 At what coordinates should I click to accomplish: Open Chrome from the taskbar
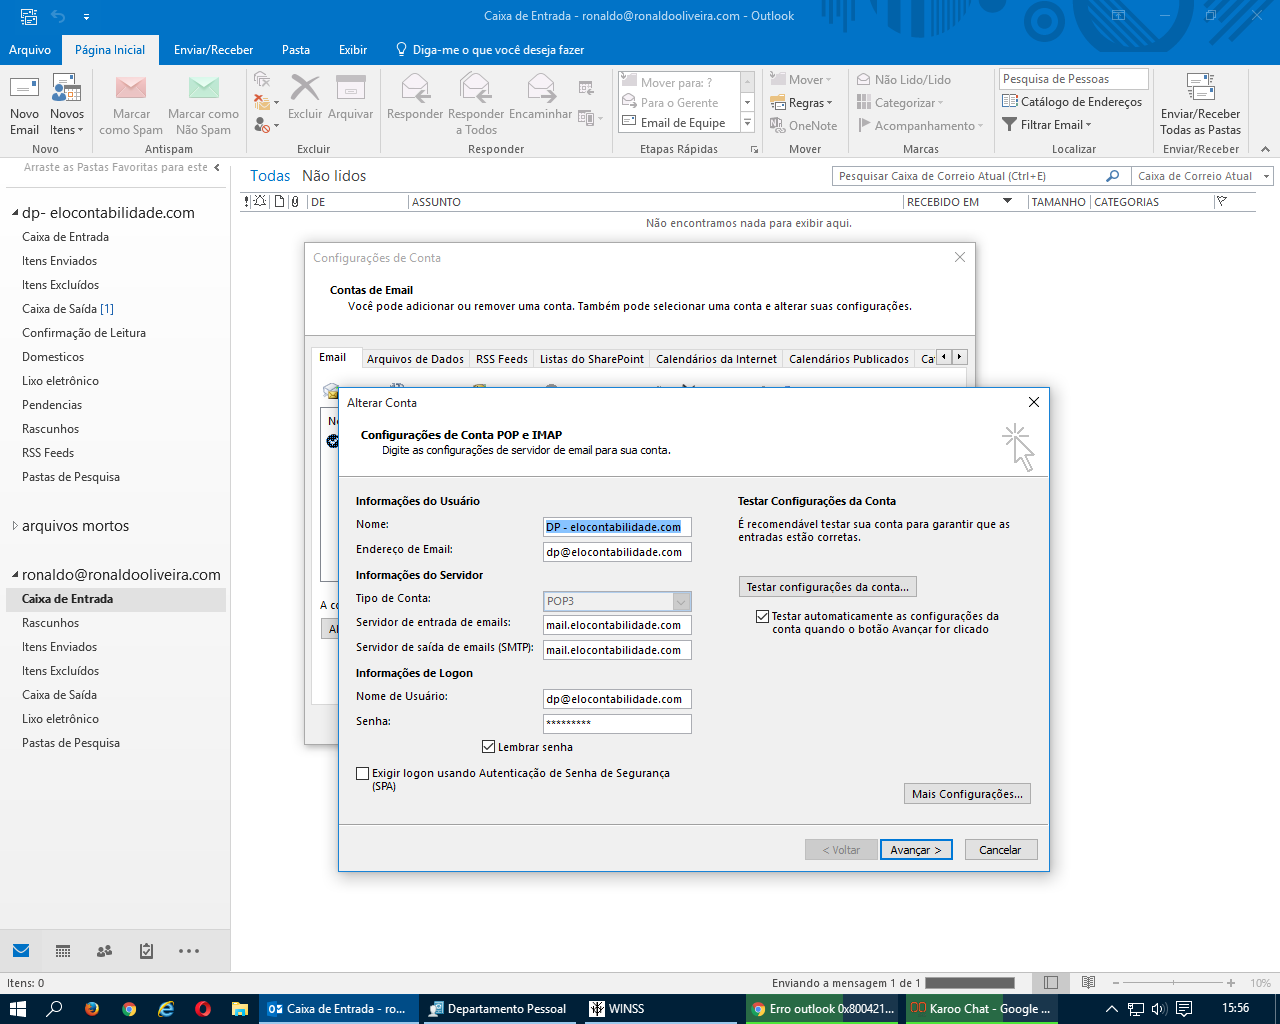(x=129, y=1009)
